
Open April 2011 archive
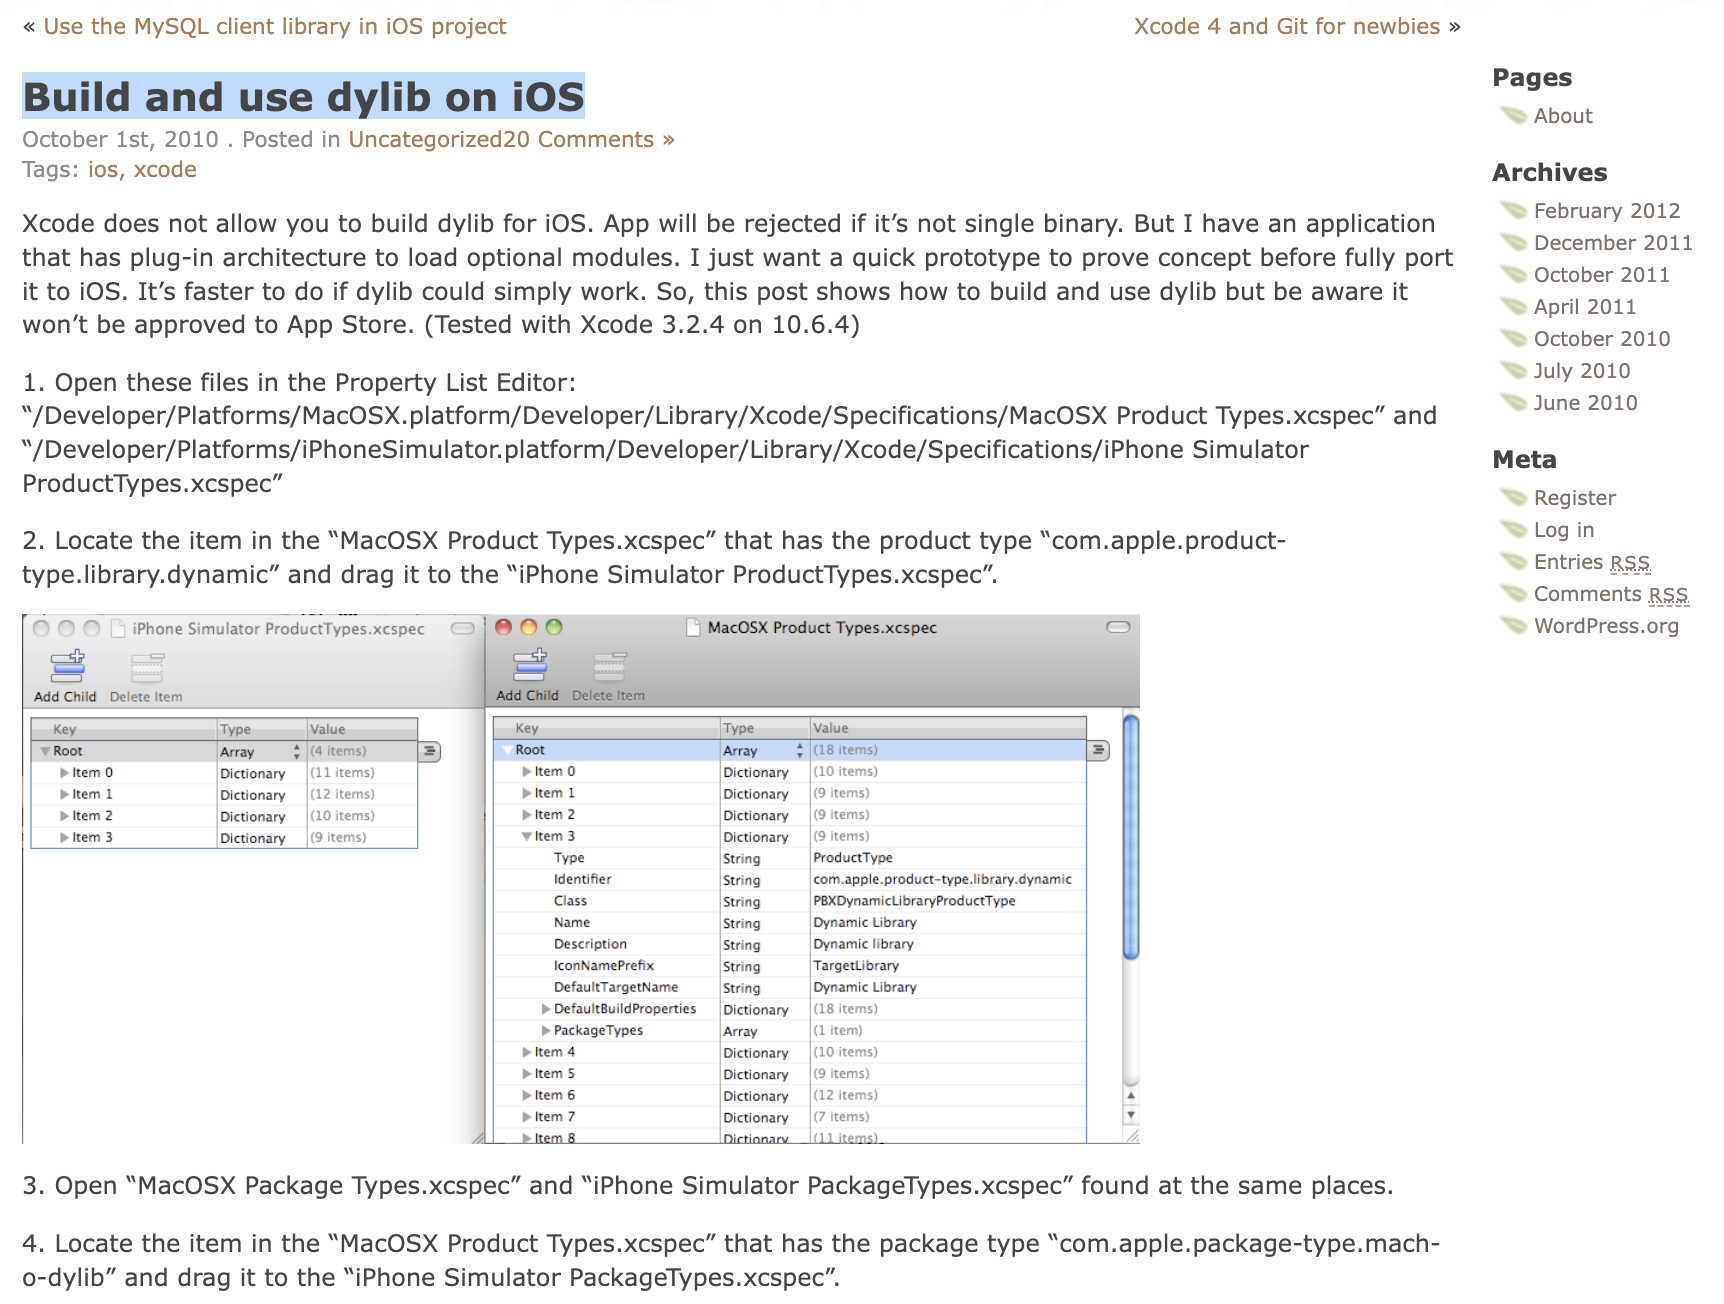(1585, 307)
